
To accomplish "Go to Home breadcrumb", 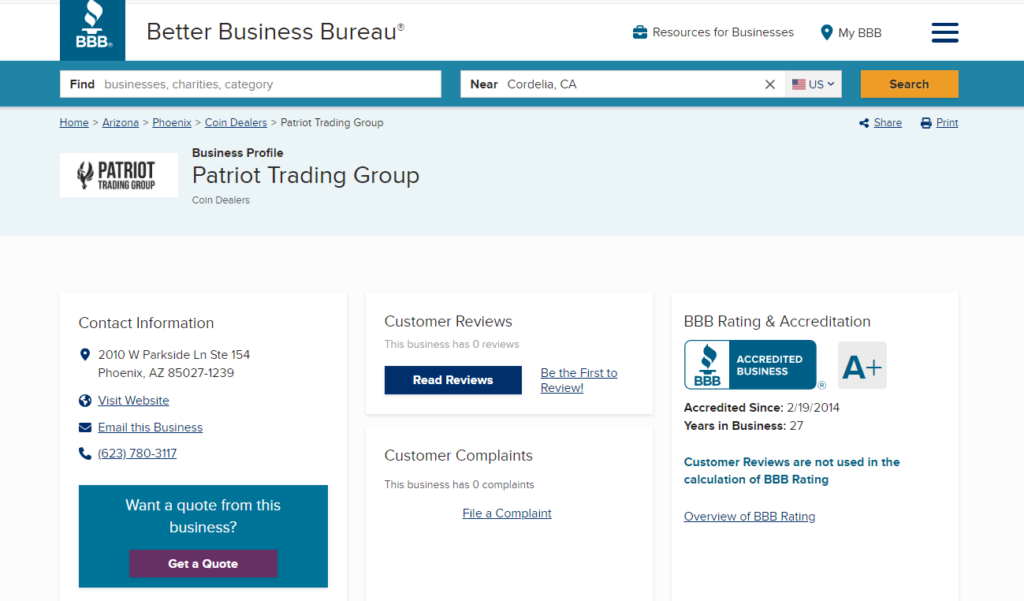I will [x=74, y=123].
